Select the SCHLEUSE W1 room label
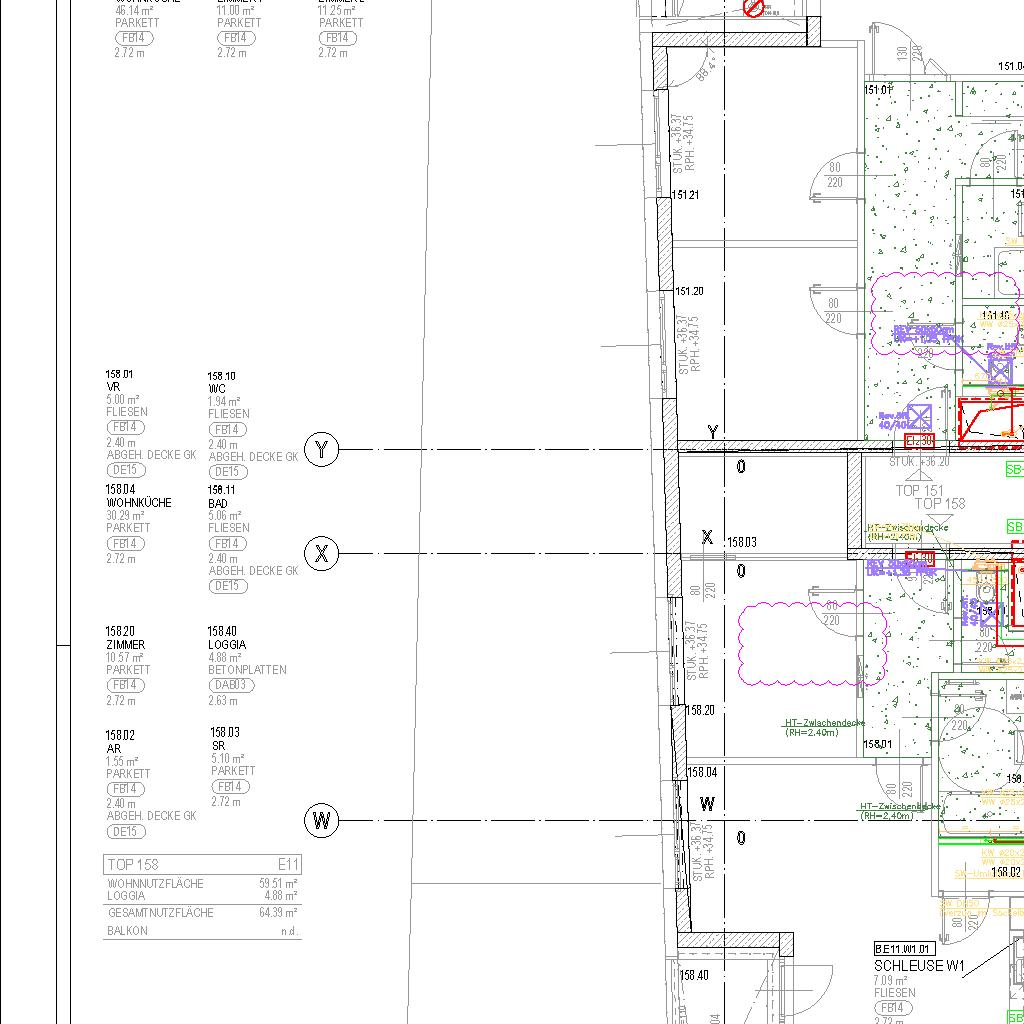 click(x=919, y=966)
